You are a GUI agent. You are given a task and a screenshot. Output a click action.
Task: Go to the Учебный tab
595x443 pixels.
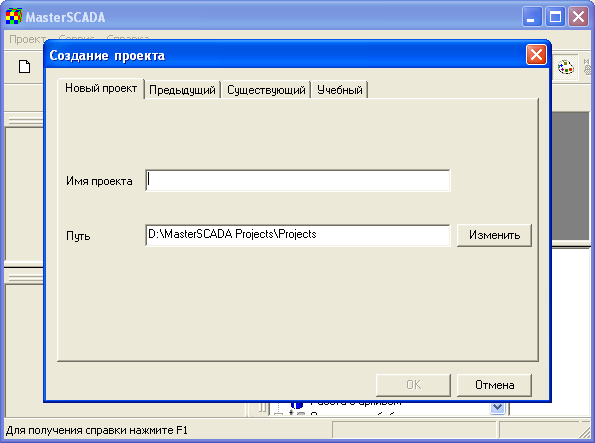(x=340, y=90)
